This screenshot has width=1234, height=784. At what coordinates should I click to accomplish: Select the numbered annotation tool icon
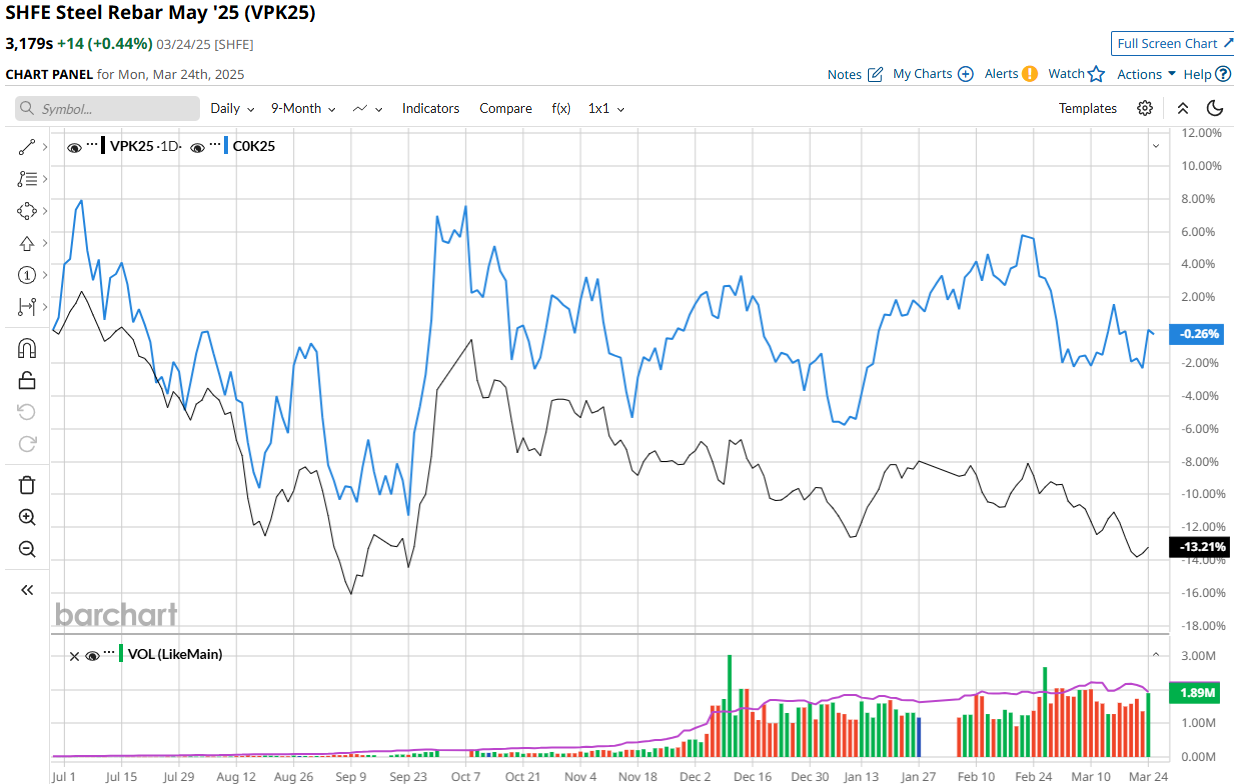click(x=27, y=275)
